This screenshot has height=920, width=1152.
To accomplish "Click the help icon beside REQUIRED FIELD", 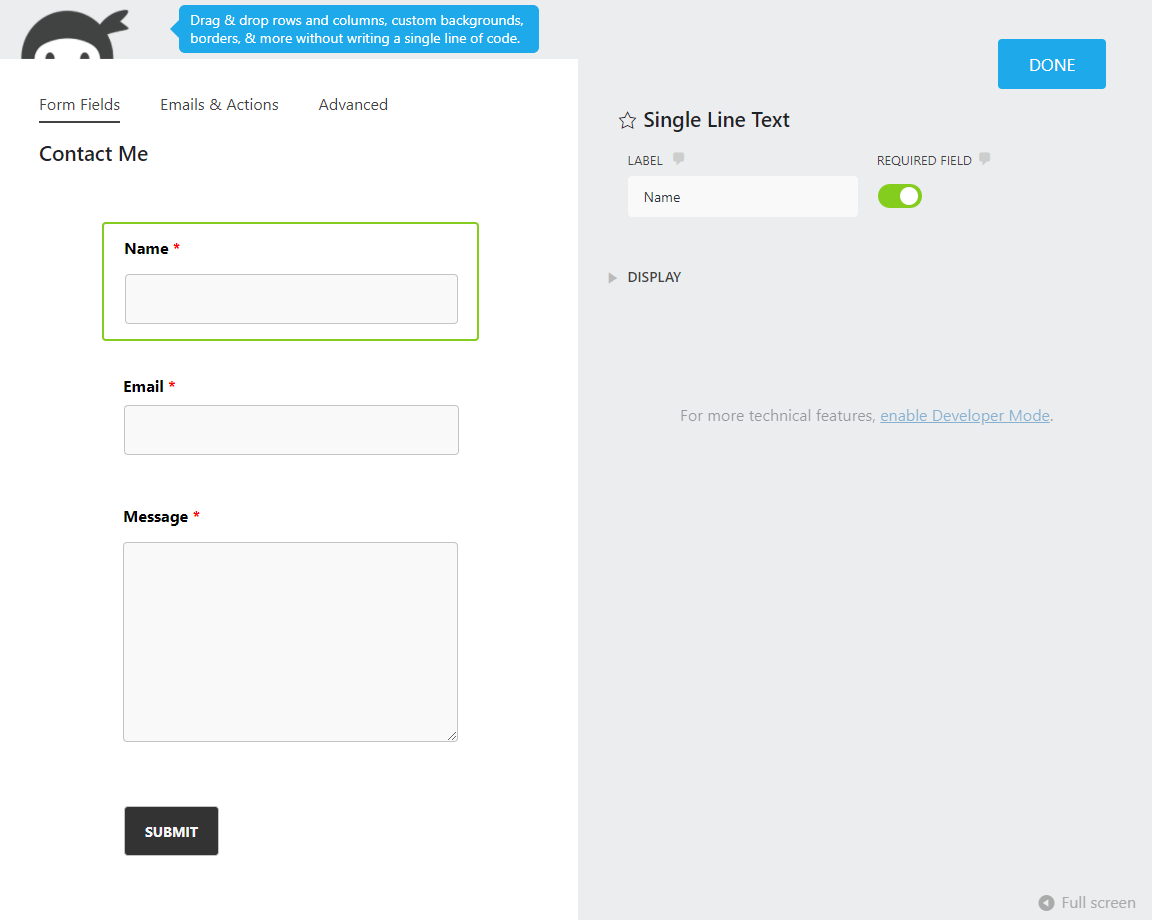I will click(984, 159).
